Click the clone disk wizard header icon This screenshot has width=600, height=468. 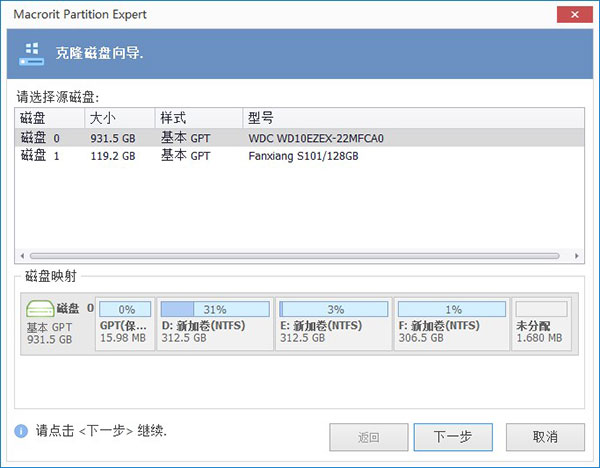tap(31, 54)
